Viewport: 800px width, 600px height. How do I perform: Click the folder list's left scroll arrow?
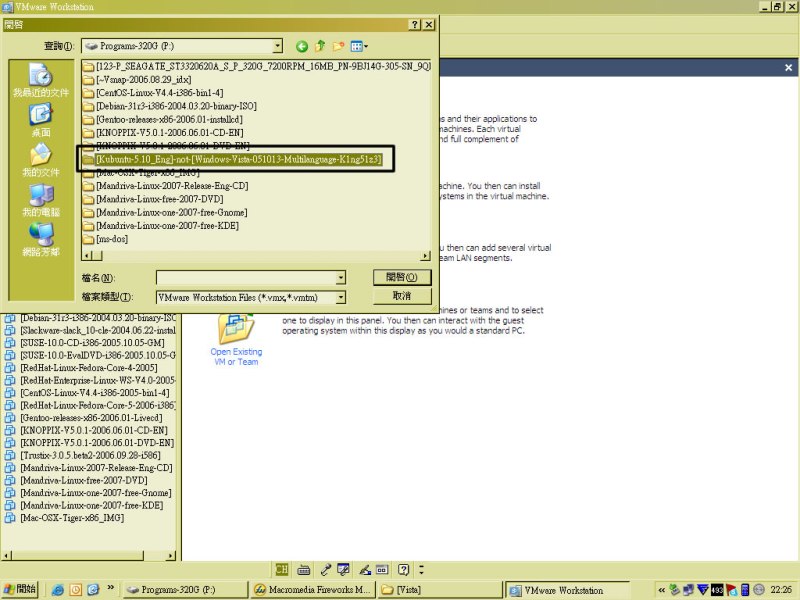point(87,256)
